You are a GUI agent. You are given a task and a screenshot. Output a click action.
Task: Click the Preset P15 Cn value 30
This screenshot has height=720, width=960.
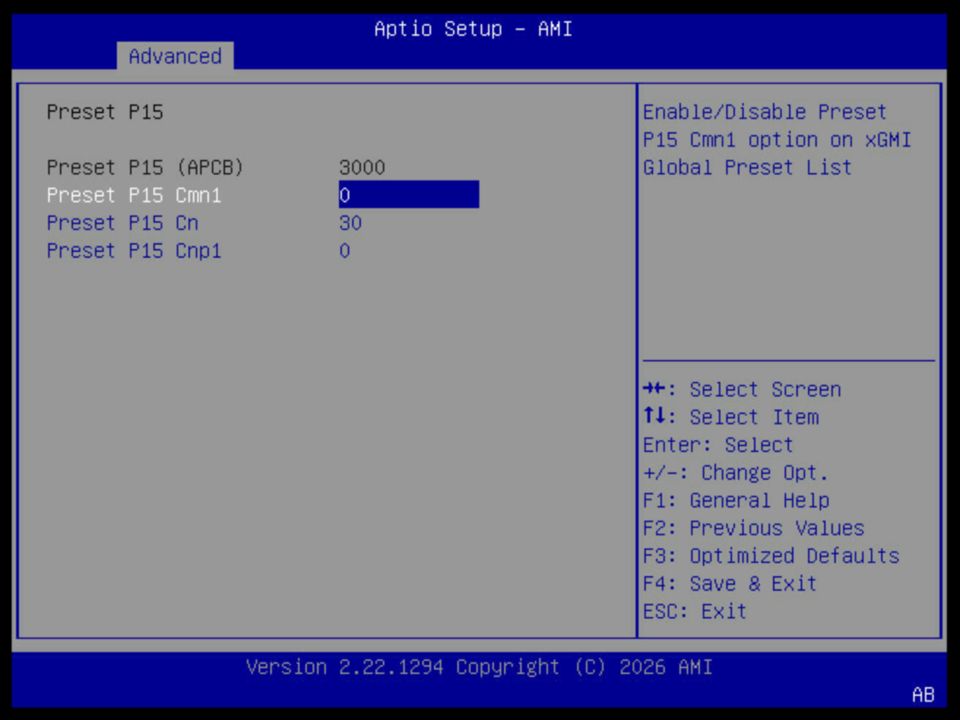350,223
